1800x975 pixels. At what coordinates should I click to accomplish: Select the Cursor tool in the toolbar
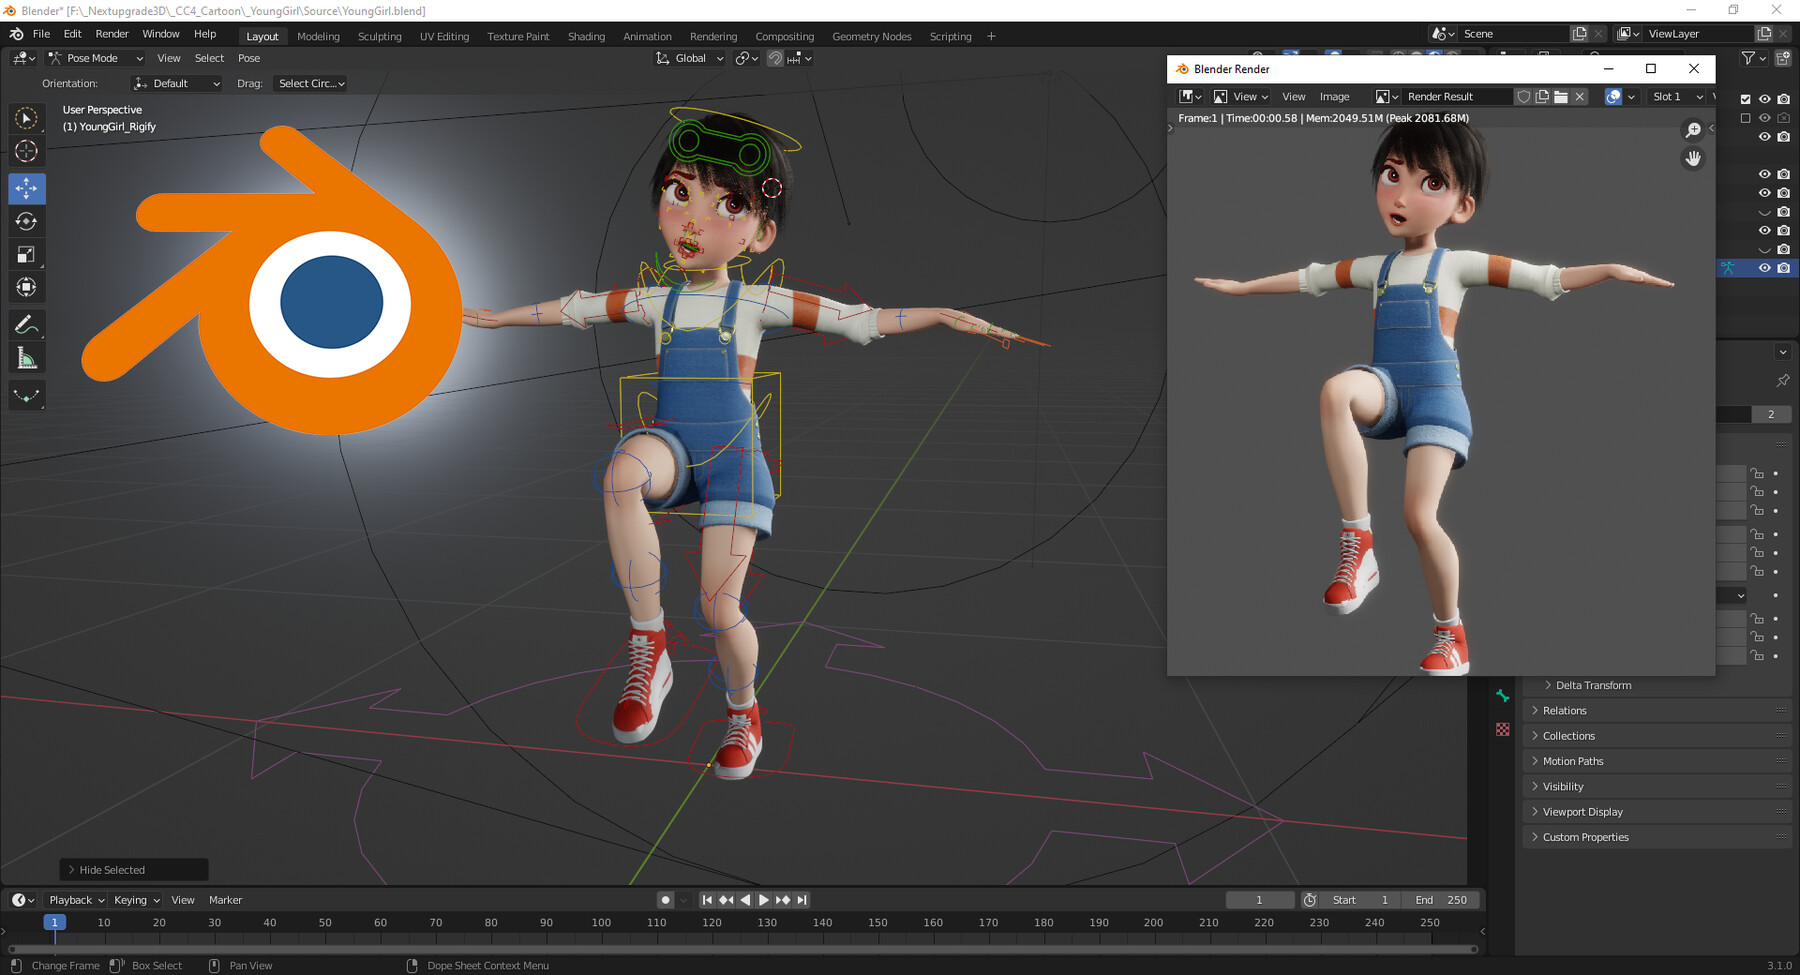[x=27, y=151]
